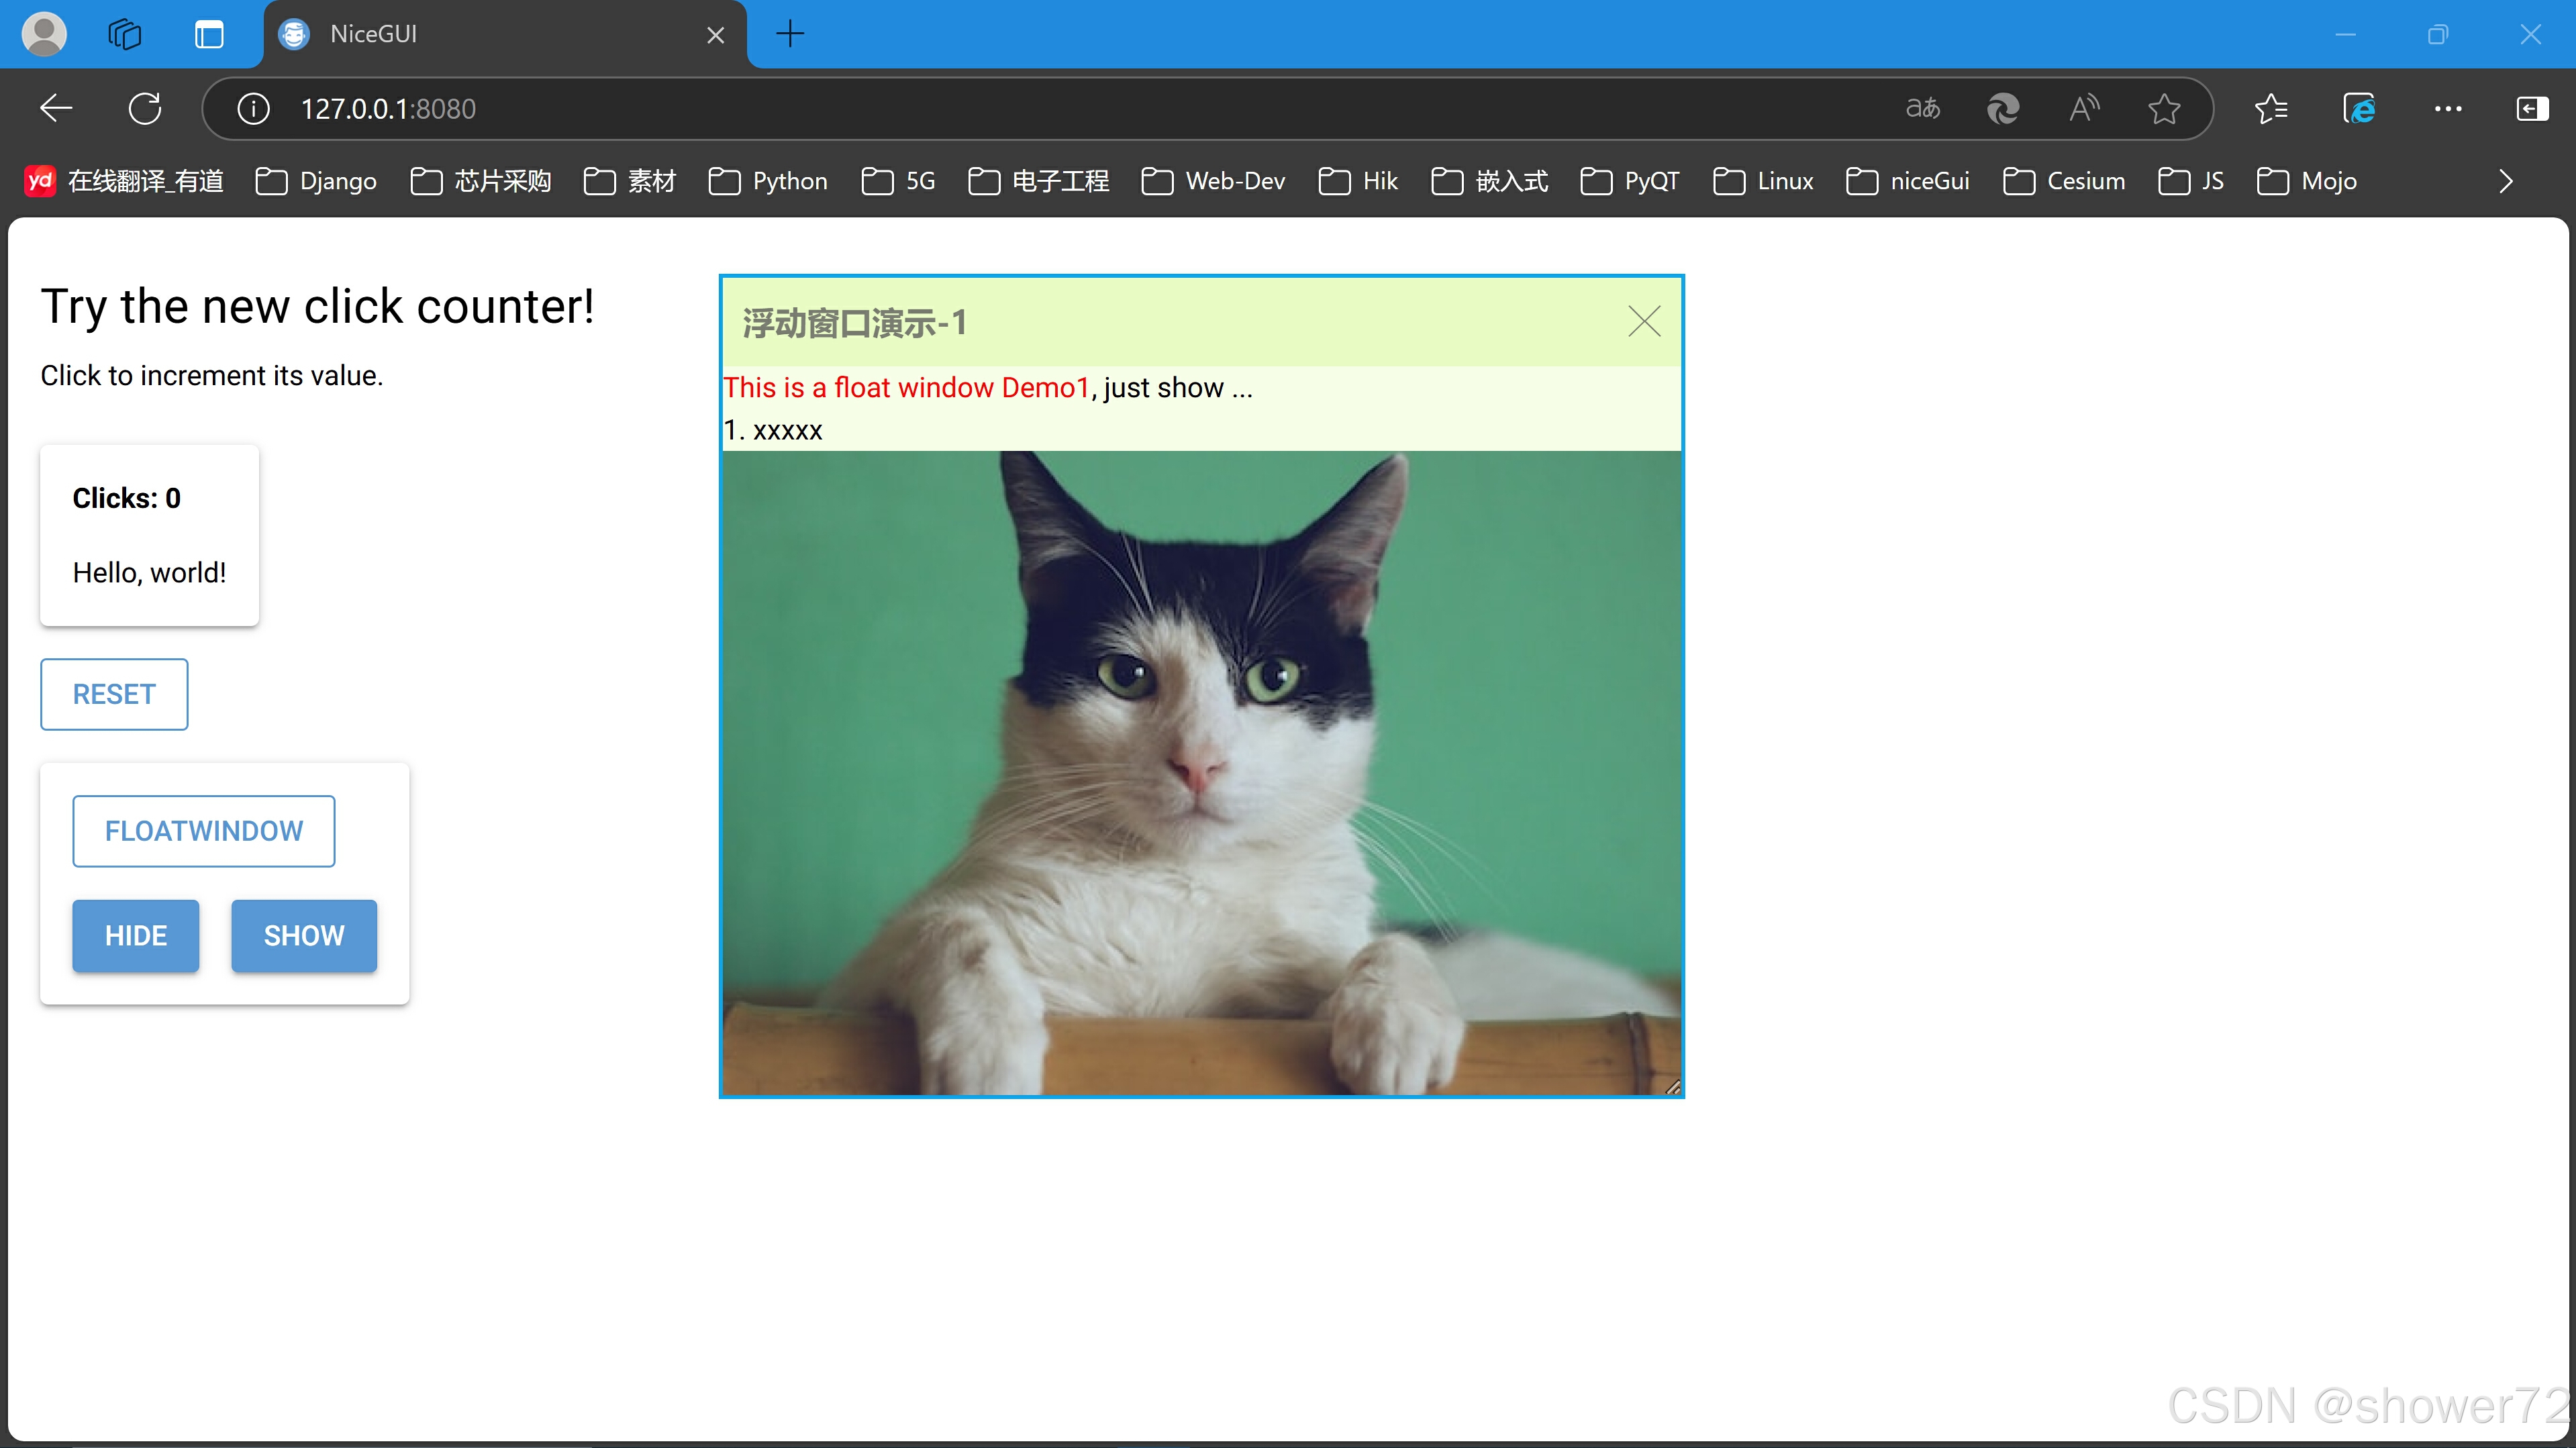Open the browser settings ellipsis menu
This screenshot has width=2576, height=1448.
[x=2447, y=108]
